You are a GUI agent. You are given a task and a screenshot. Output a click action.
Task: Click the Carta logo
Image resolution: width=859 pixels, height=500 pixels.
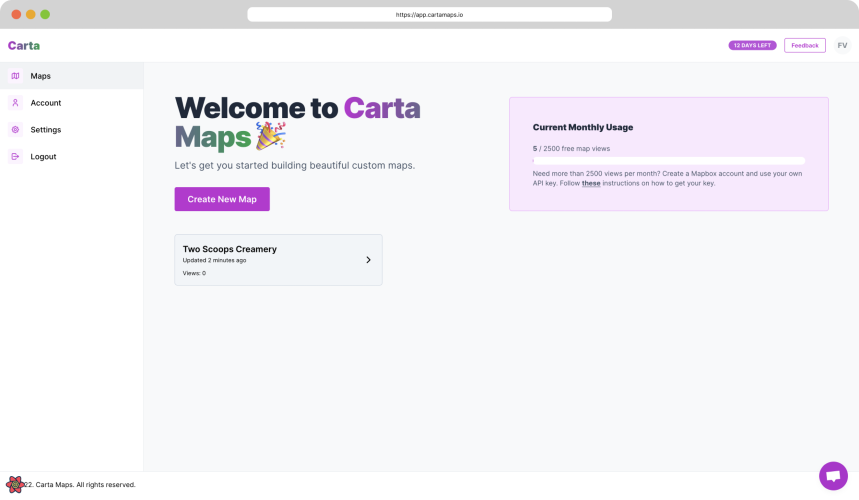(24, 45)
